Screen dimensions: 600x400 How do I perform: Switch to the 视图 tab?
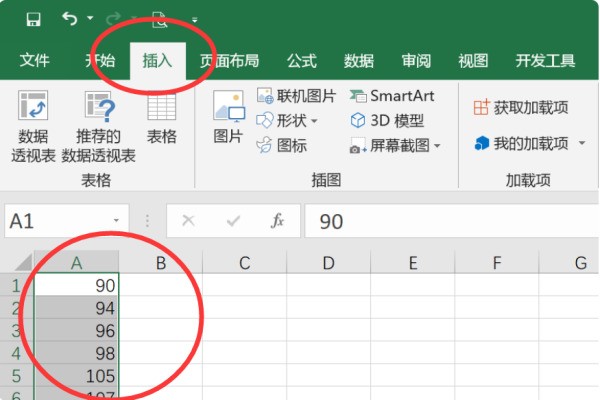(x=474, y=60)
